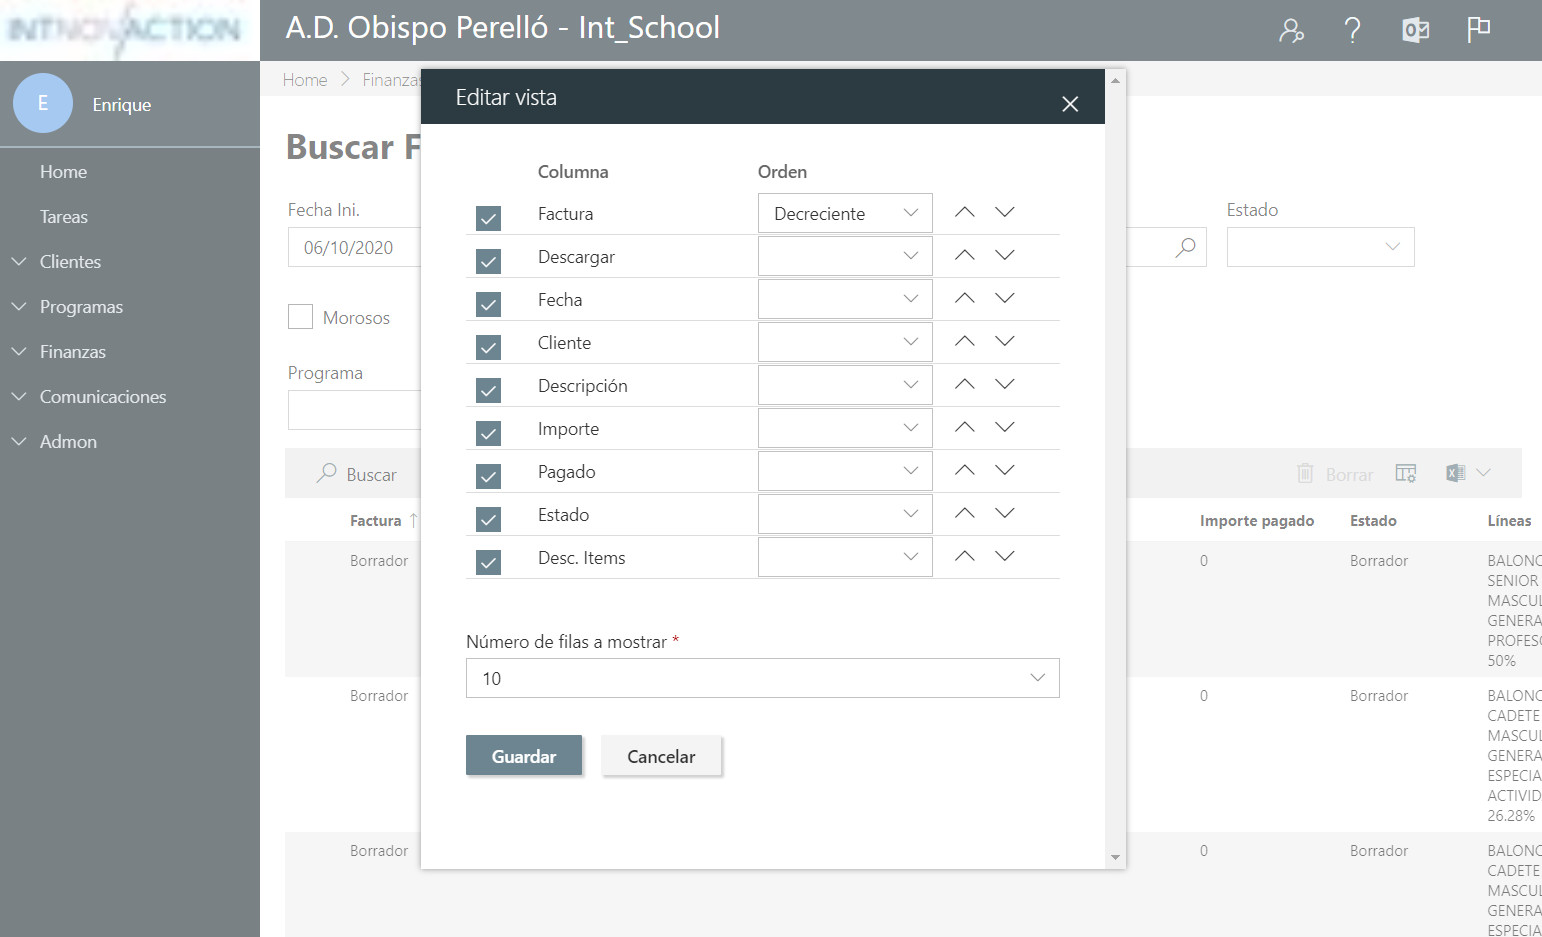Click the Guardar button

[524, 756]
